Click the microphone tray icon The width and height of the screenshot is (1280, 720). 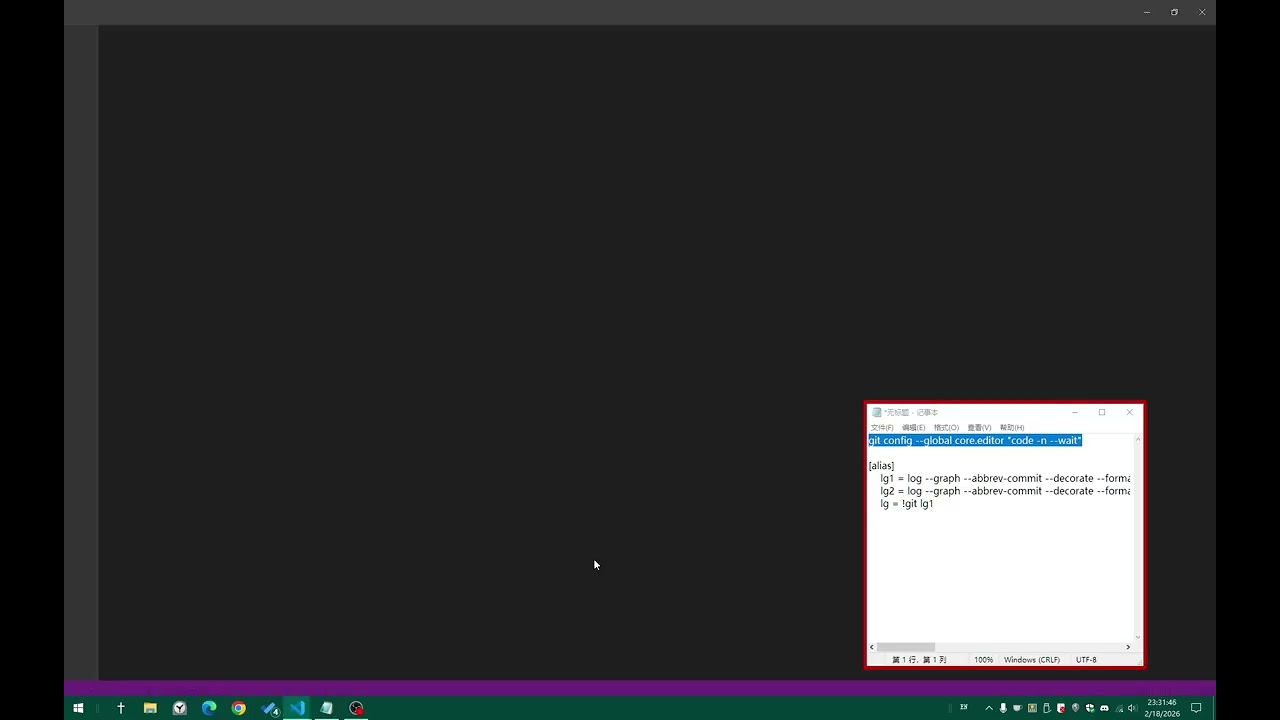1003,708
